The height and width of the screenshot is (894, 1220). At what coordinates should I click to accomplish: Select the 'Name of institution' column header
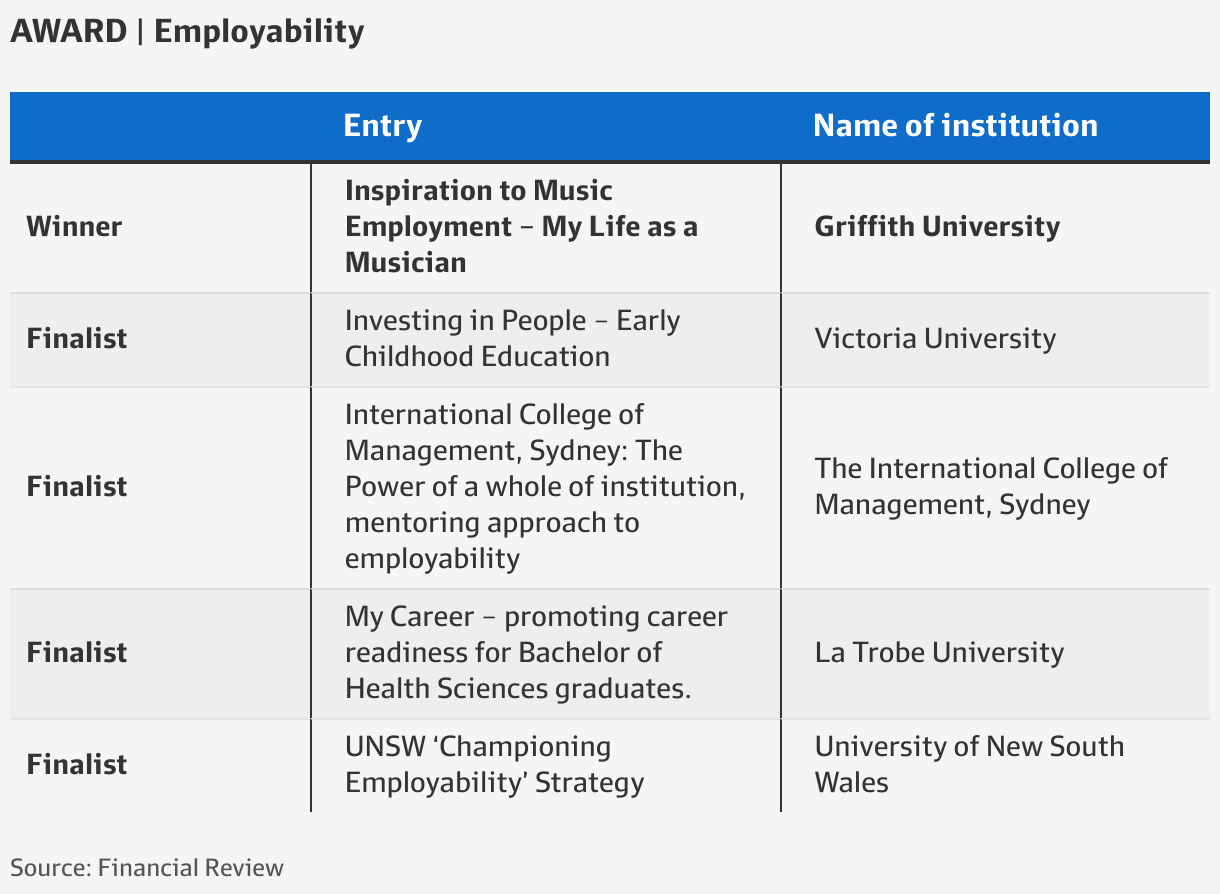tap(955, 126)
